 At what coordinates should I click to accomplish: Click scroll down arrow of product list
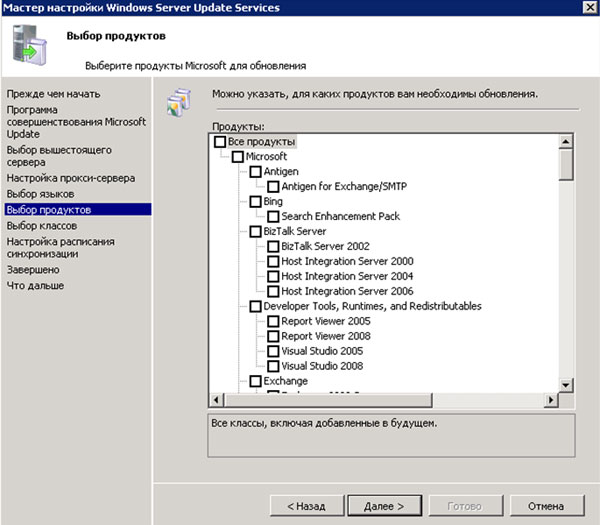[566, 385]
